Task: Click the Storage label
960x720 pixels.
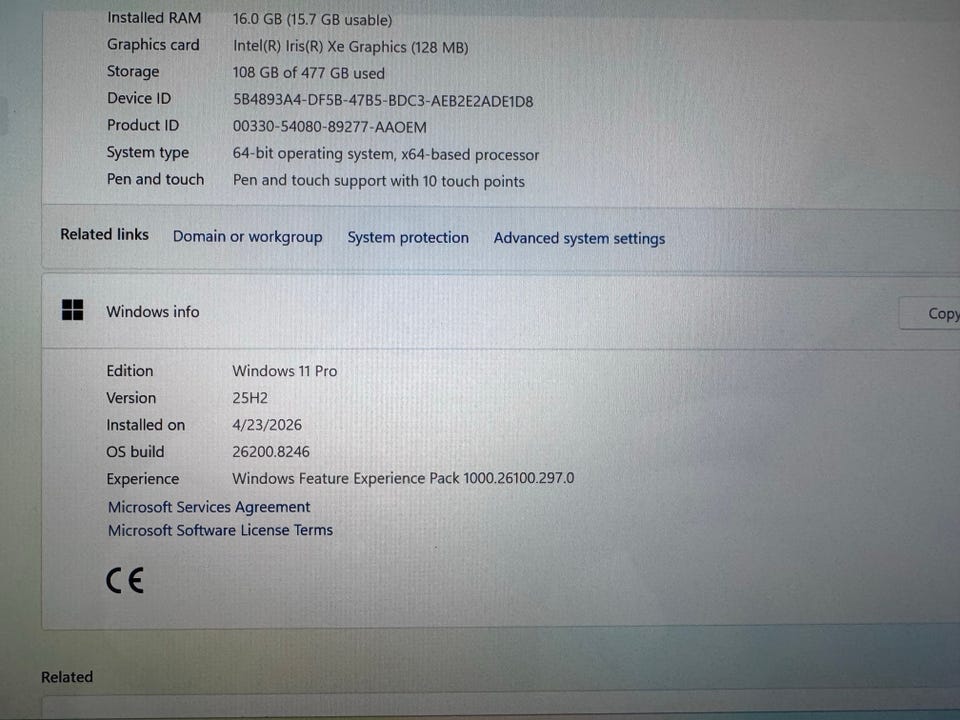Action: [x=133, y=72]
